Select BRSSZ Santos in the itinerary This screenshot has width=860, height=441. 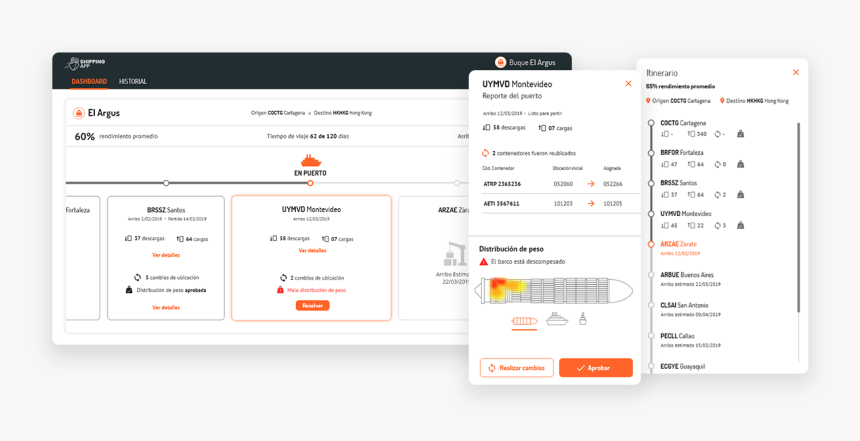[x=678, y=183]
